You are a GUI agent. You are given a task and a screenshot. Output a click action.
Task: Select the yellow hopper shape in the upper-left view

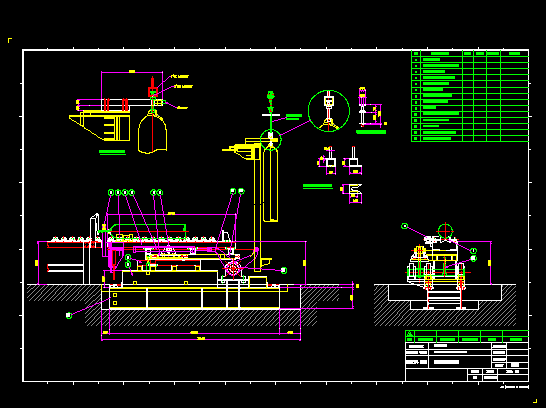pyautogui.click(x=100, y=125)
